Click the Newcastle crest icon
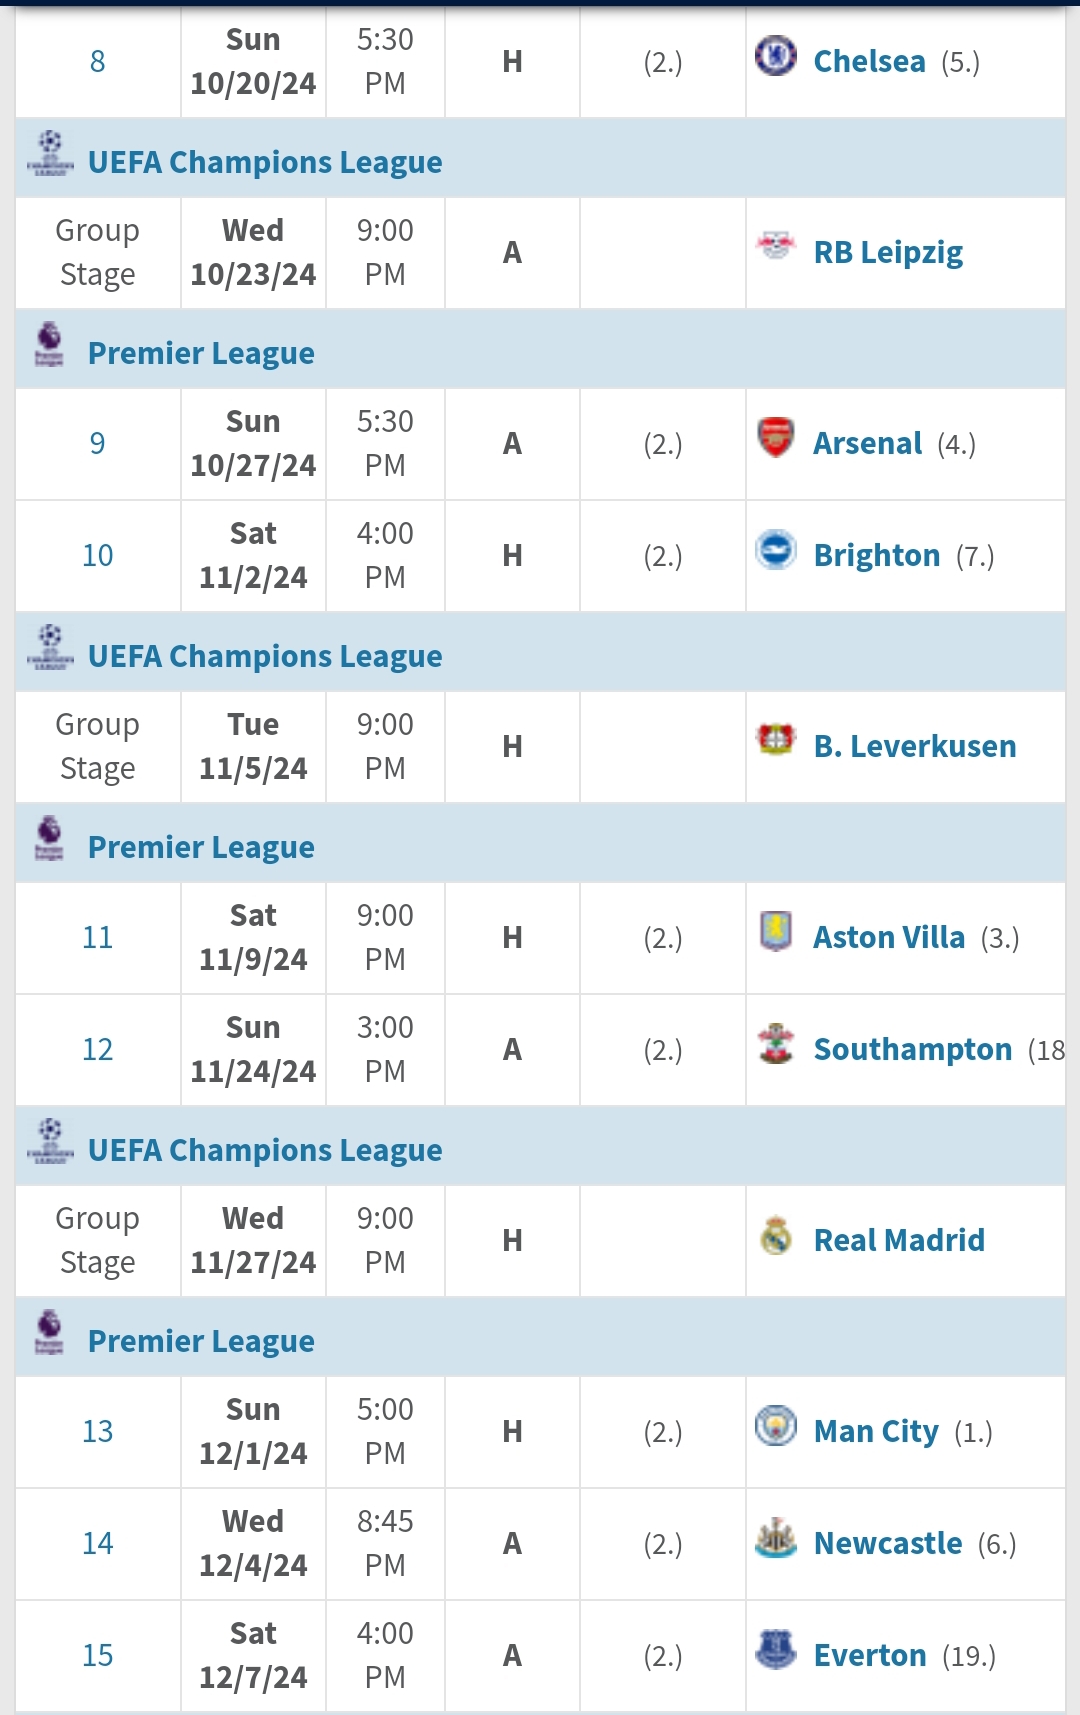Image resolution: width=1080 pixels, height=1715 pixels. (775, 1537)
